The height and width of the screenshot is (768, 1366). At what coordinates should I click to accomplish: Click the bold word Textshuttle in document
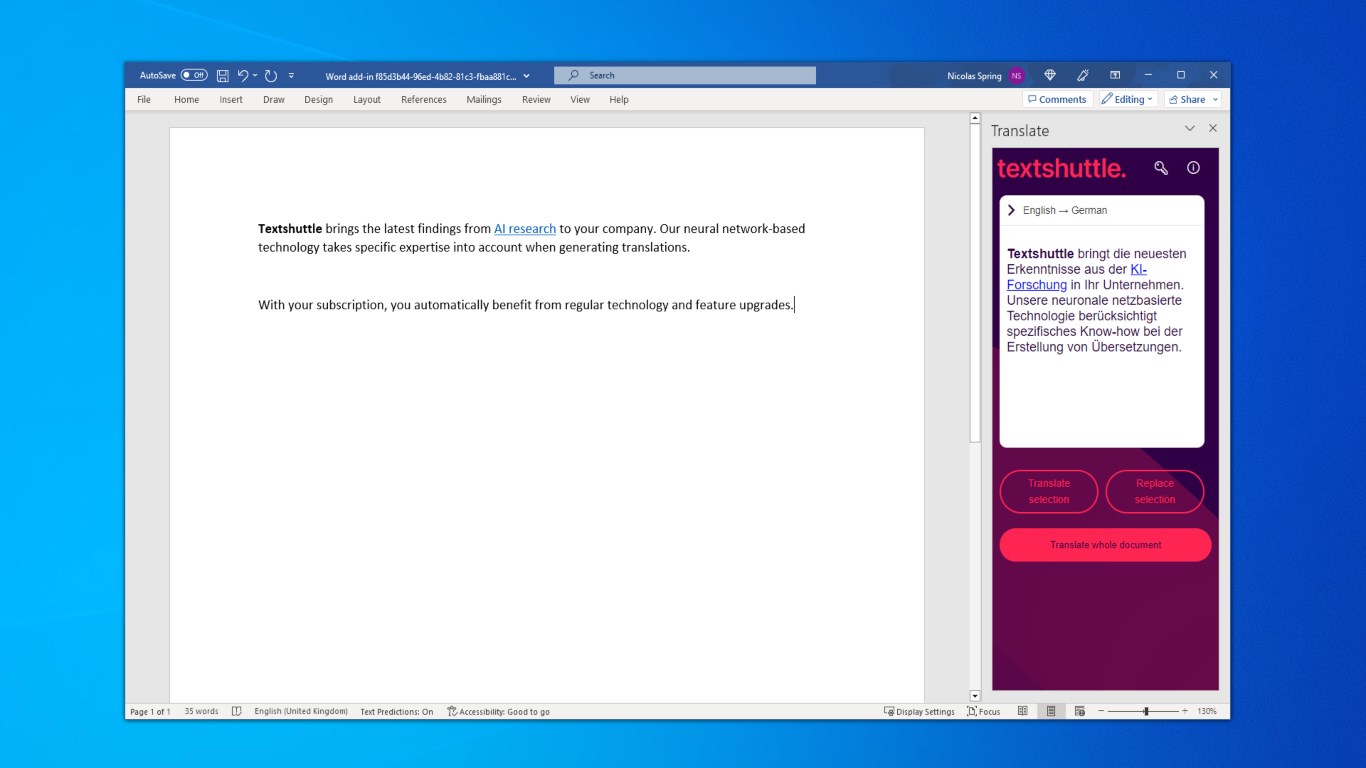click(290, 229)
